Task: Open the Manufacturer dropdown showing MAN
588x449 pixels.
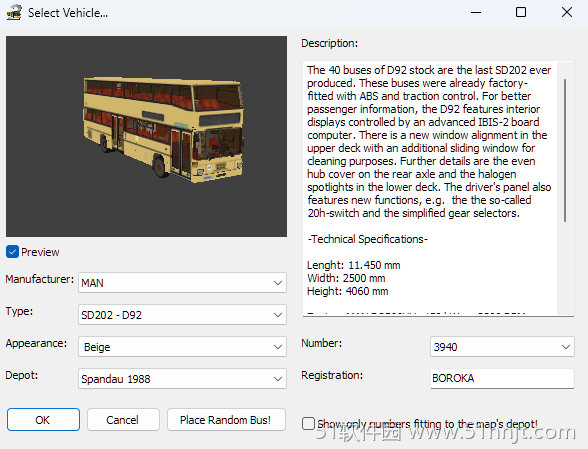Action: coord(182,282)
